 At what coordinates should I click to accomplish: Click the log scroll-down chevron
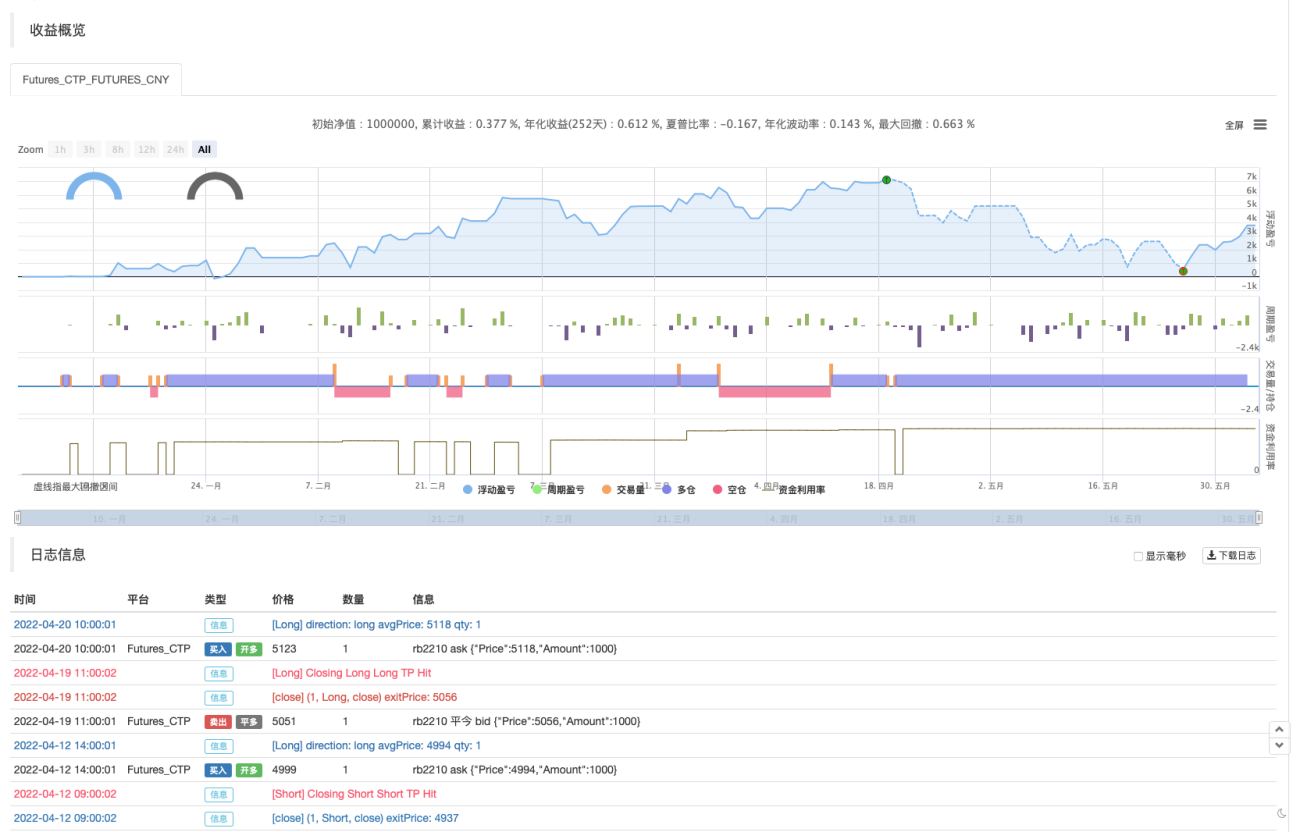pyautogui.click(x=1278, y=746)
